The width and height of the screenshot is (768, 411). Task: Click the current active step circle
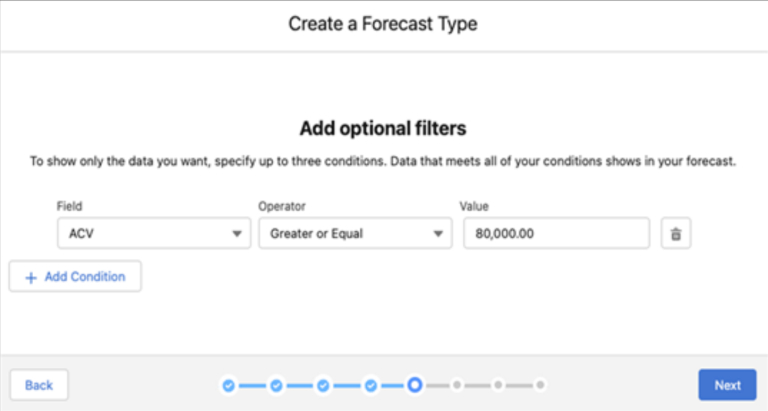click(x=414, y=385)
